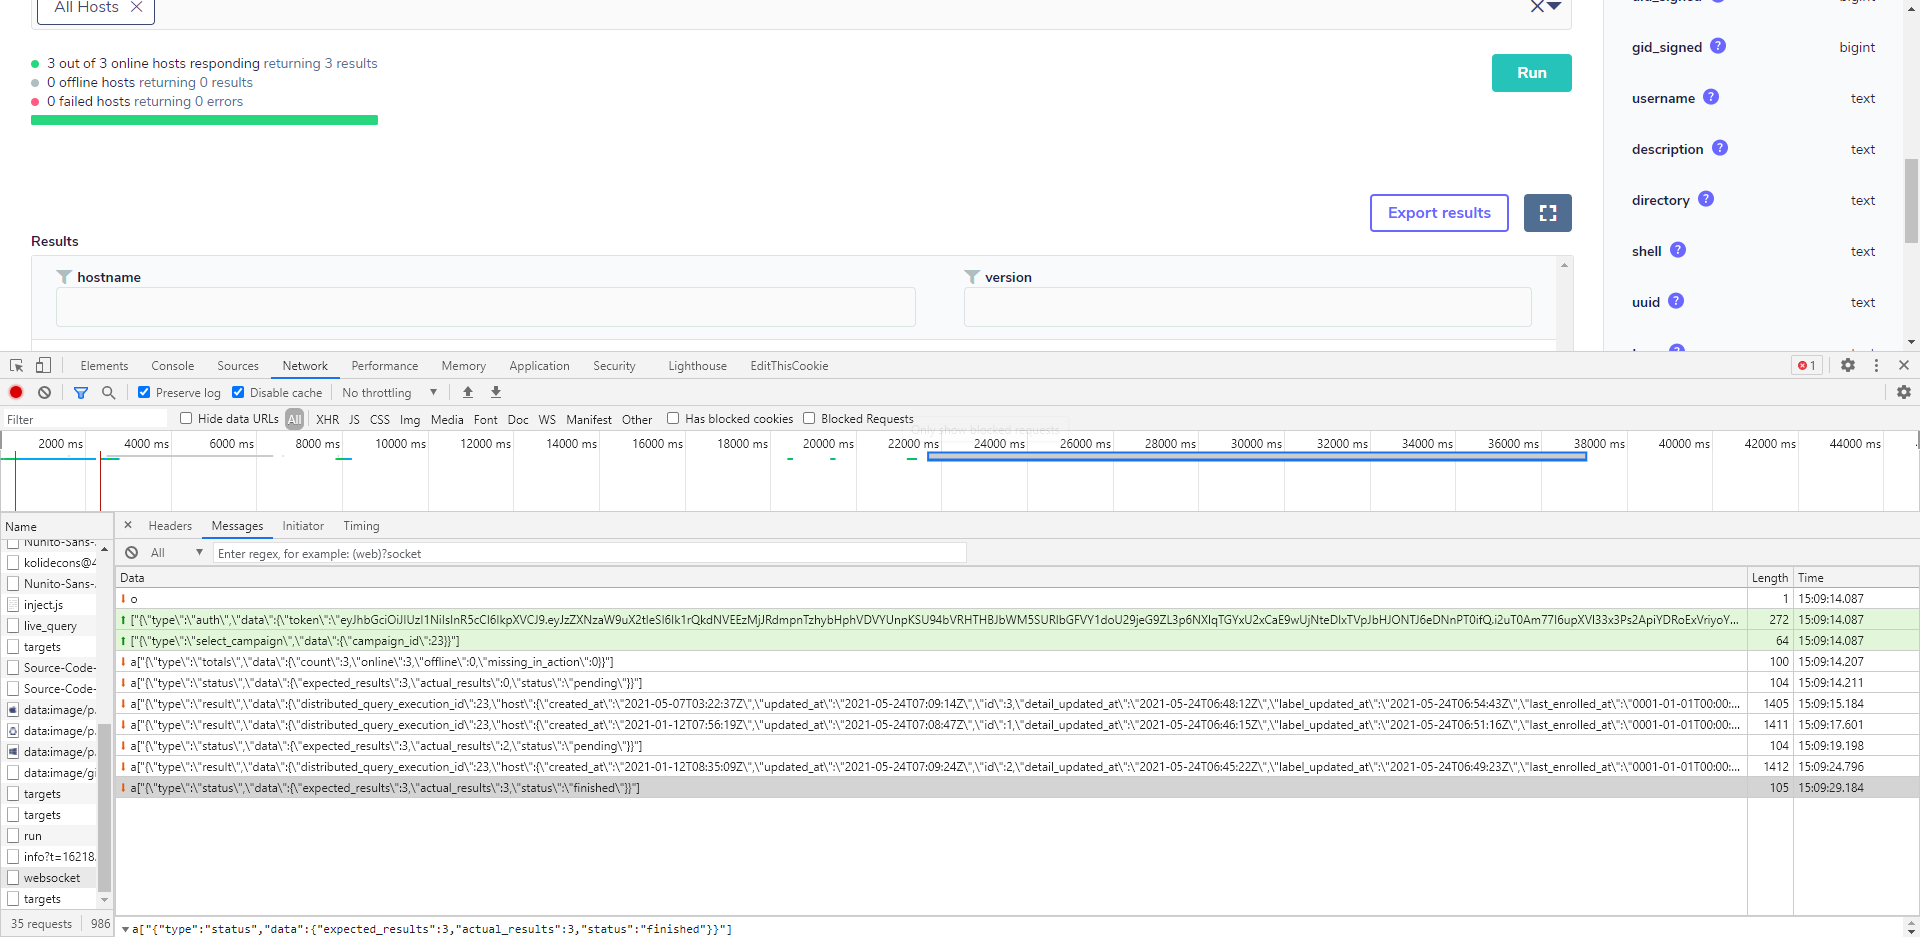This screenshot has width=1920, height=937.
Task: Toggle the device toolbar icon
Action: 43,366
